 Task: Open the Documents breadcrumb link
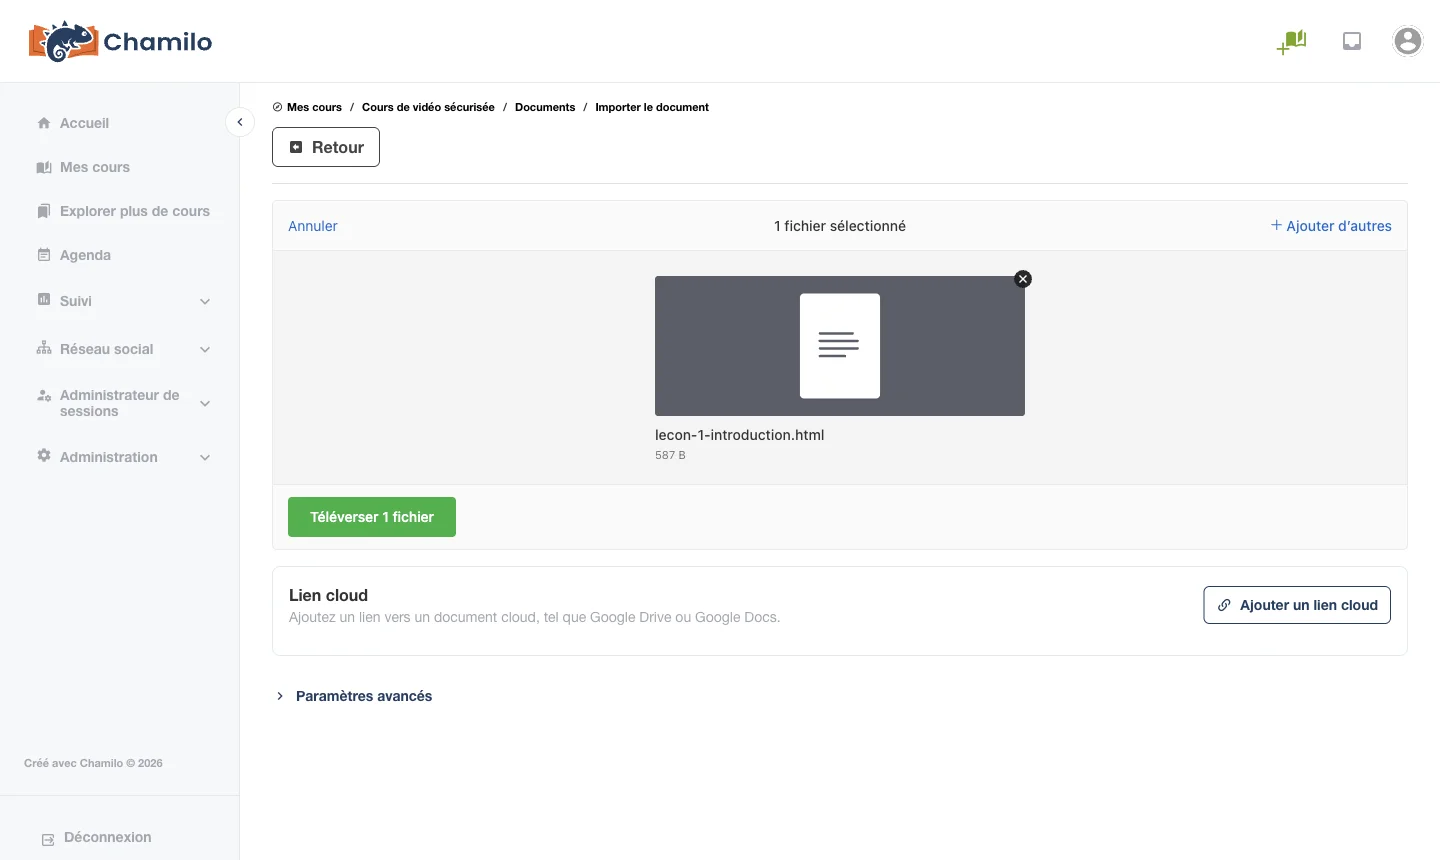pos(545,107)
